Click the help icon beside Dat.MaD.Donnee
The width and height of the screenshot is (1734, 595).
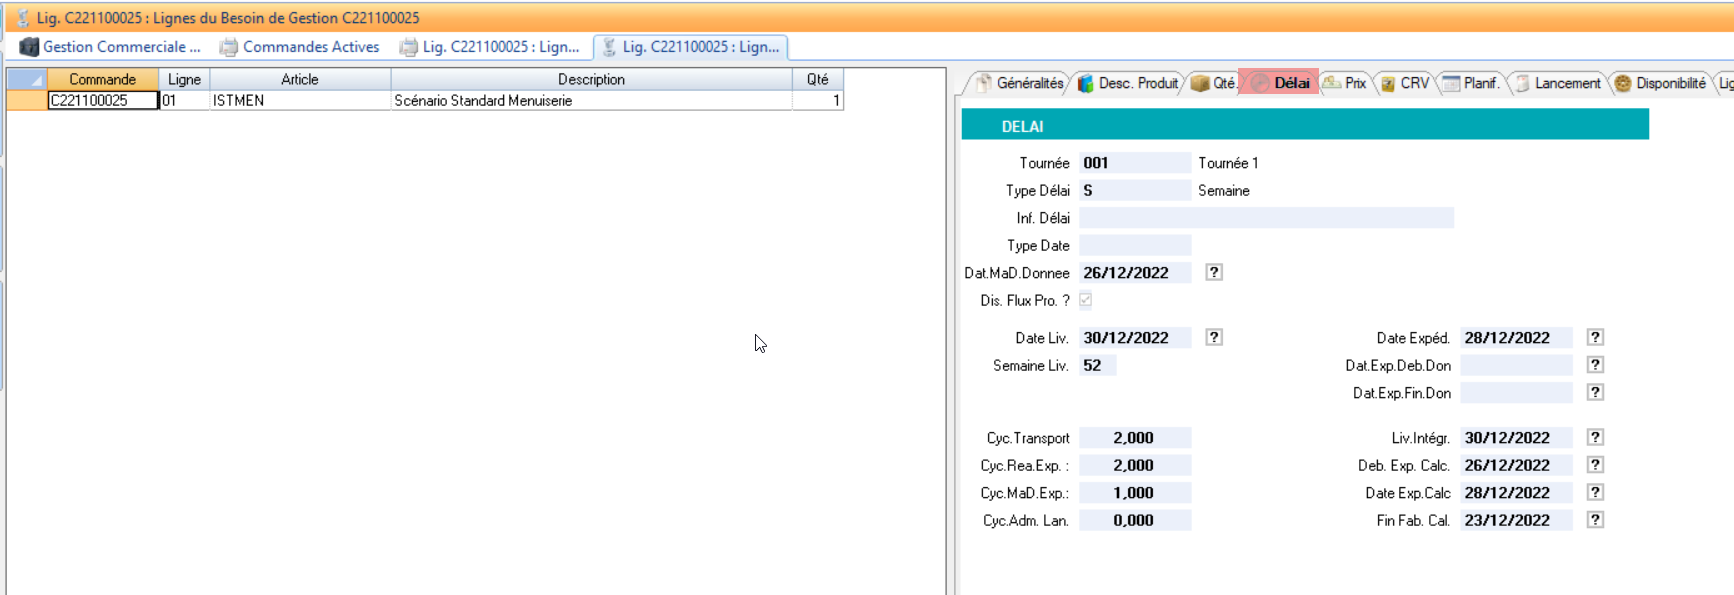[1213, 273]
